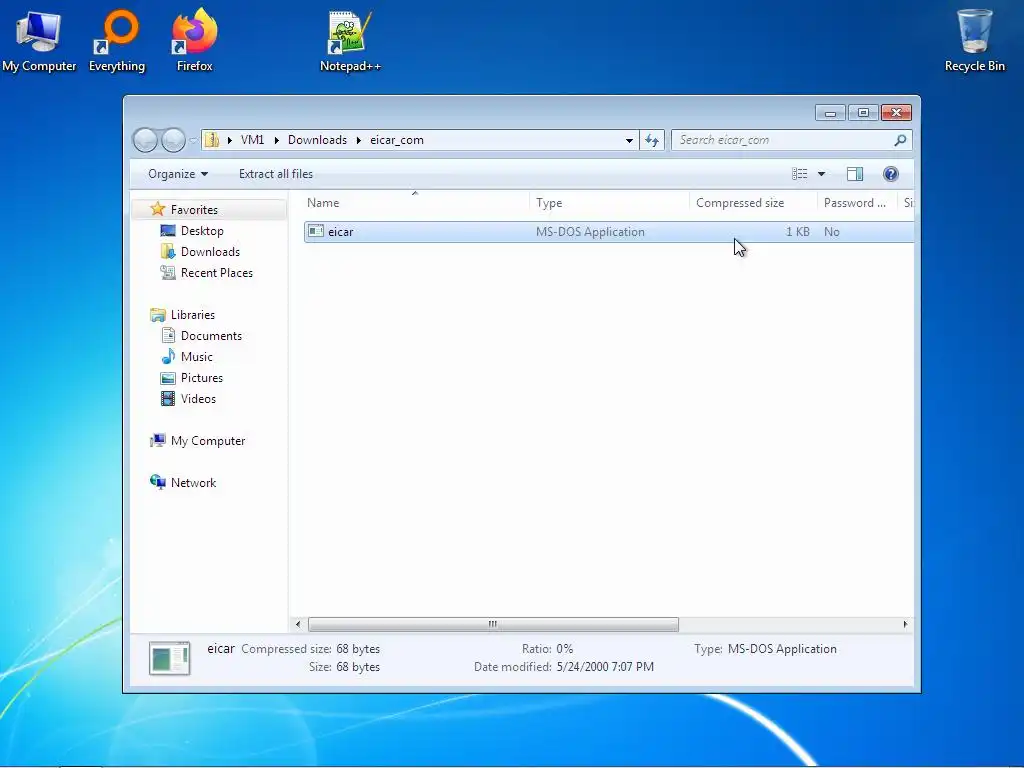The image size is (1024, 768).
Task: Click Extract all files
Action: pyautogui.click(x=276, y=174)
